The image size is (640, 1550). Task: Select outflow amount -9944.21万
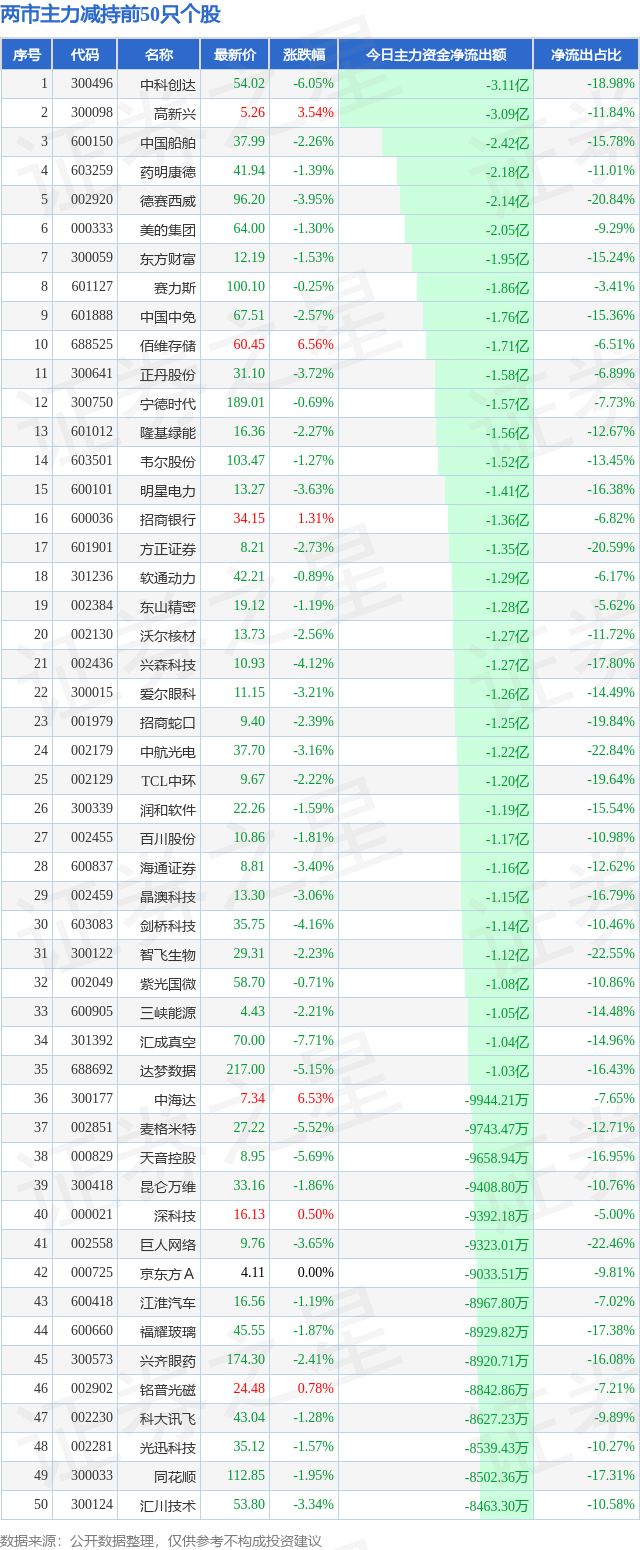[497, 1100]
